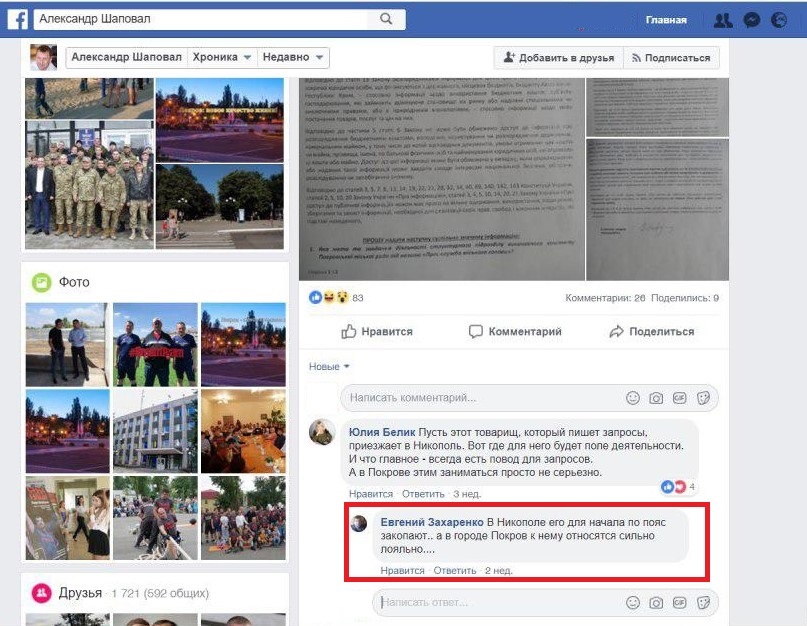Insert a GIF into the comment

[678, 398]
